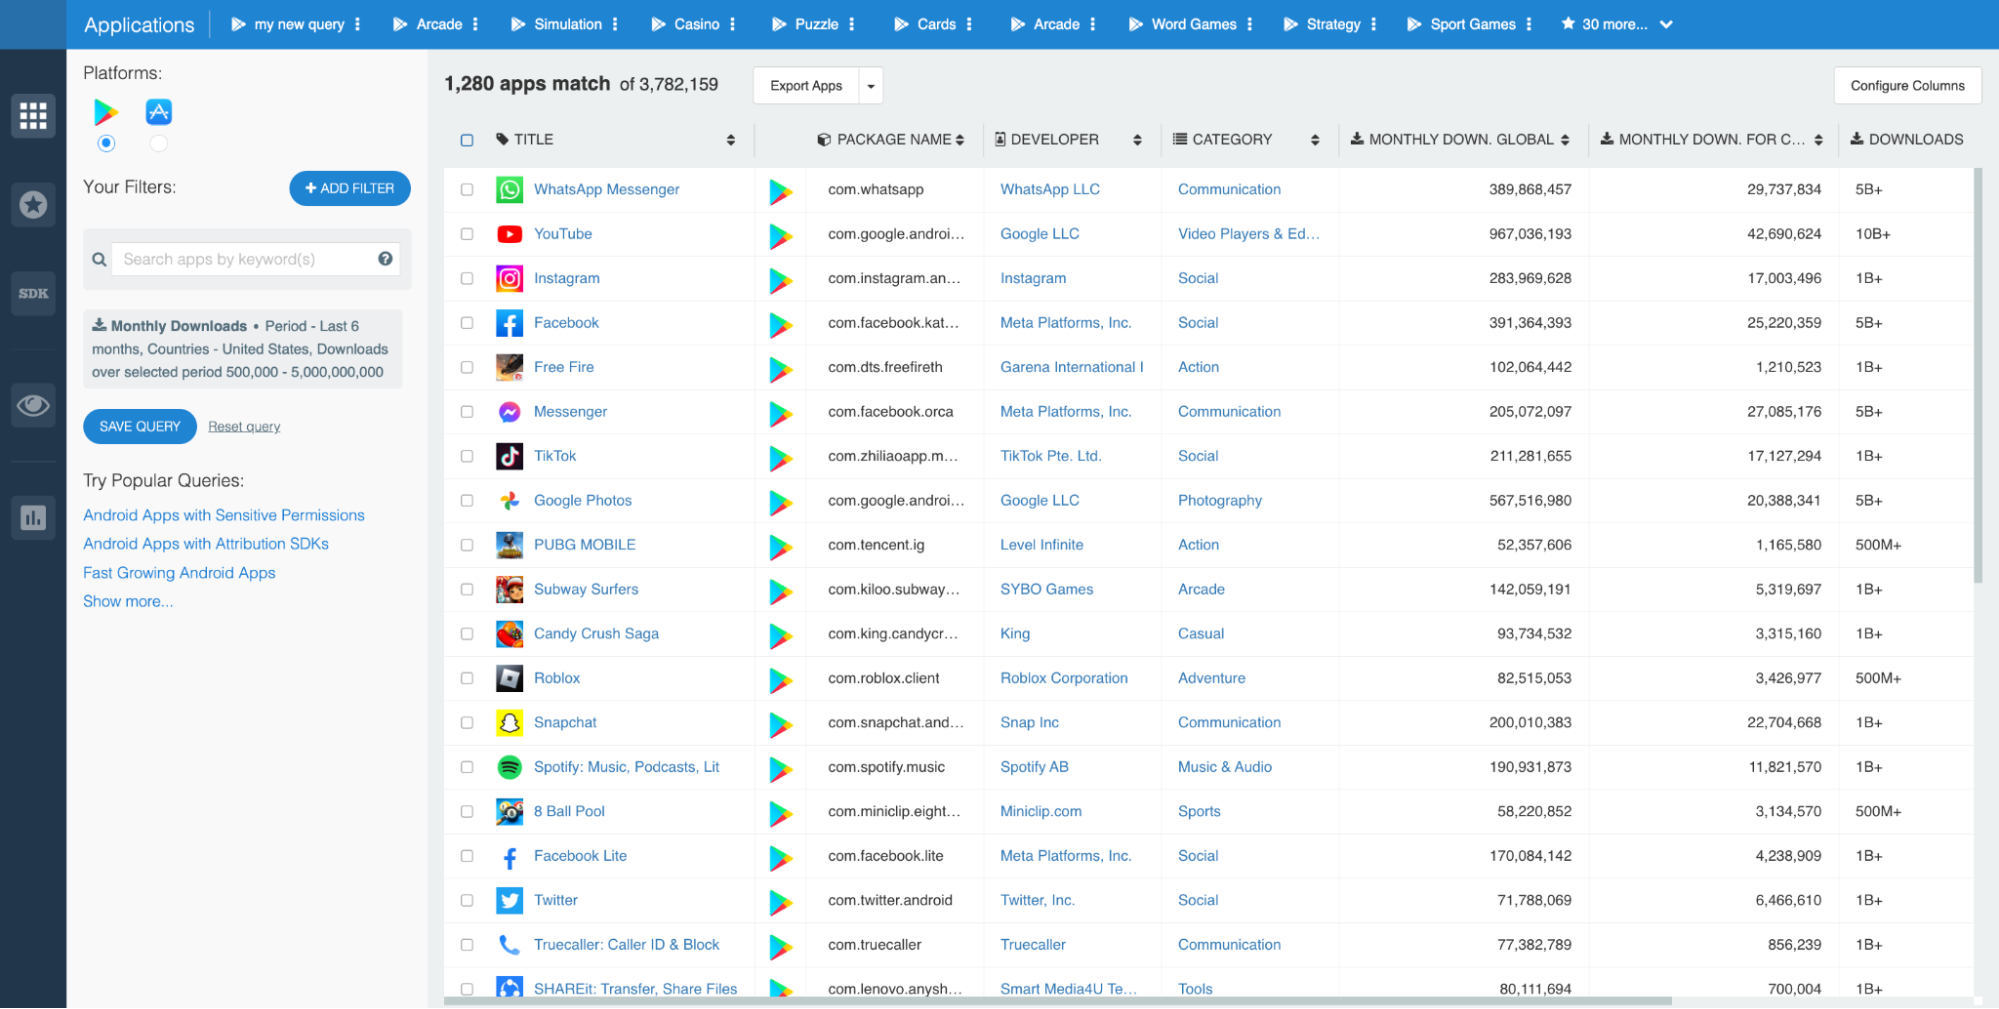The width and height of the screenshot is (1999, 1009).
Task: Open the bar chart reports sidebar icon
Action: click(33, 517)
